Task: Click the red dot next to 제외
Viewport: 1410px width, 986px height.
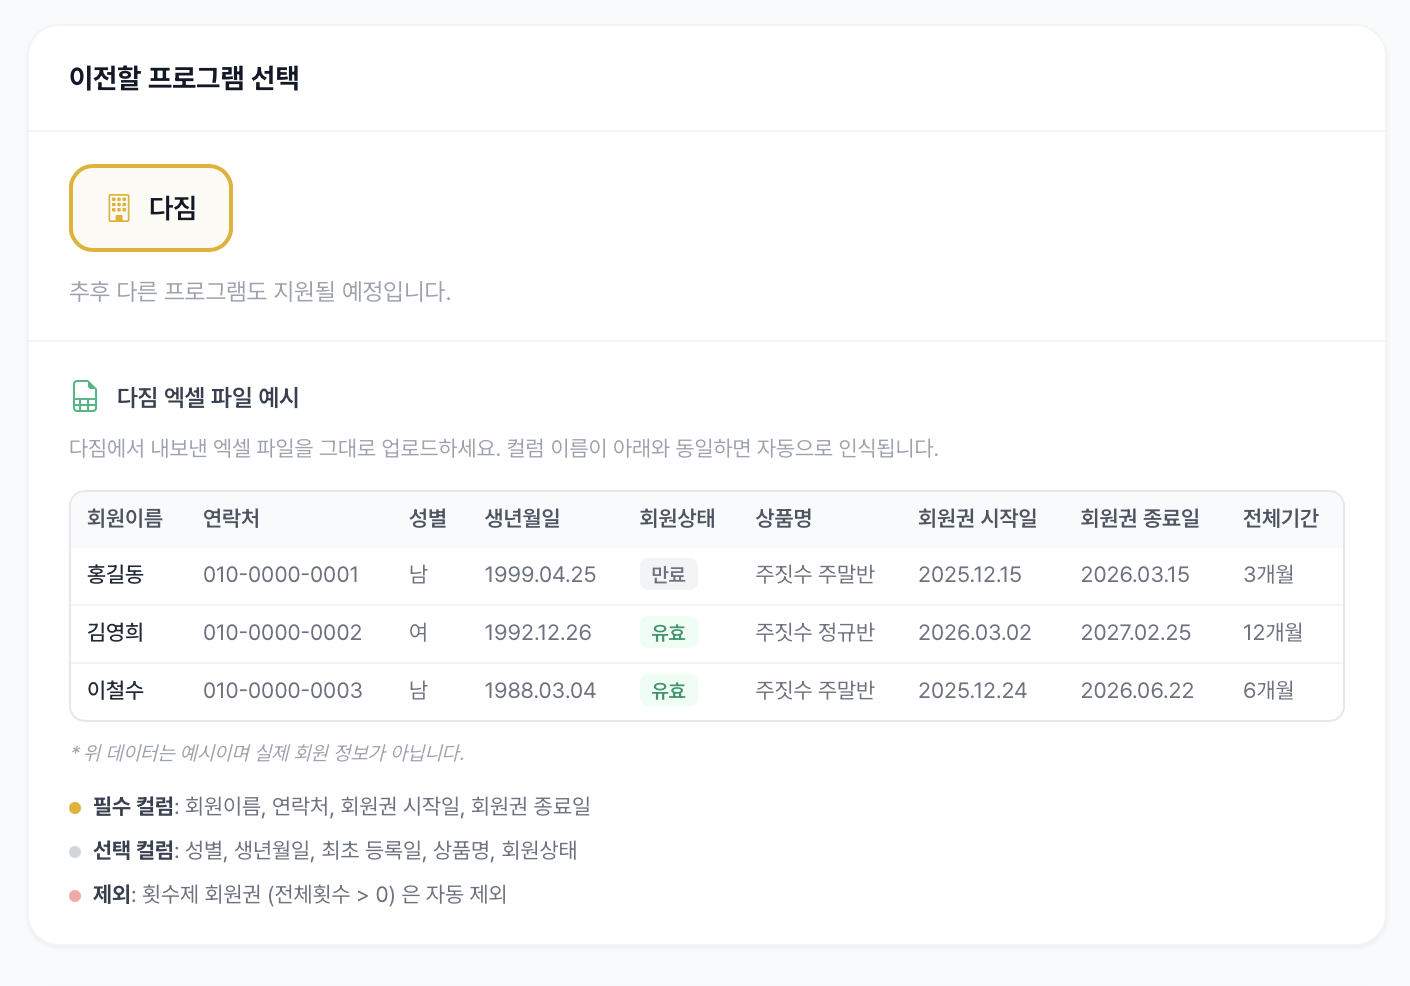Action: (x=74, y=893)
